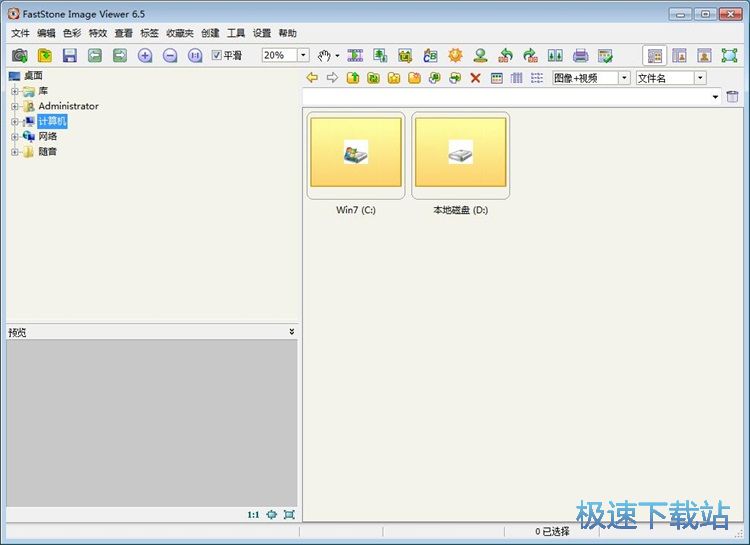
Task: Click the forward arrow in browser bar
Action: coord(332,78)
